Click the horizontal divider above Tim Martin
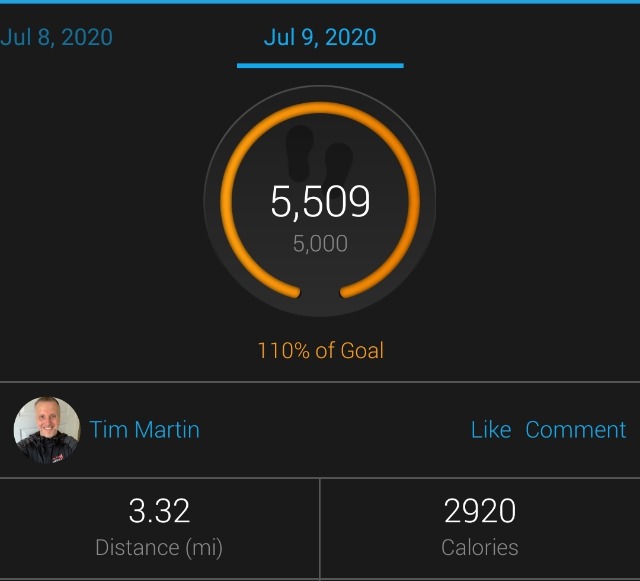Viewport: 640px width, 581px height. pyautogui.click(x=320, y=382)
